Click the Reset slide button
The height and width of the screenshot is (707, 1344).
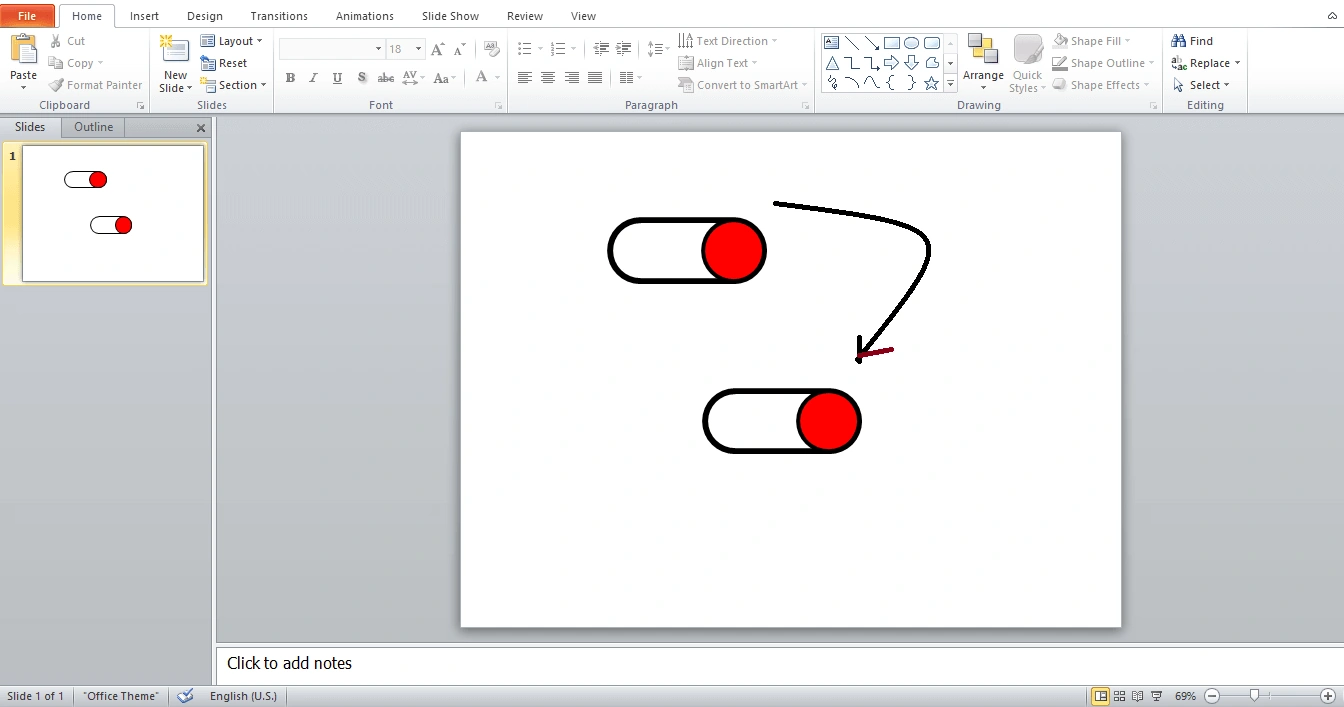[x=224, y=63]
